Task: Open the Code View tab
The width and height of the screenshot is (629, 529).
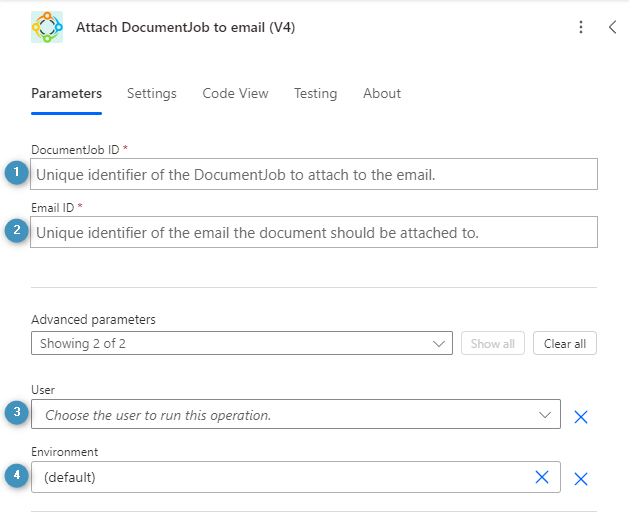Action: tap(235, 93)
